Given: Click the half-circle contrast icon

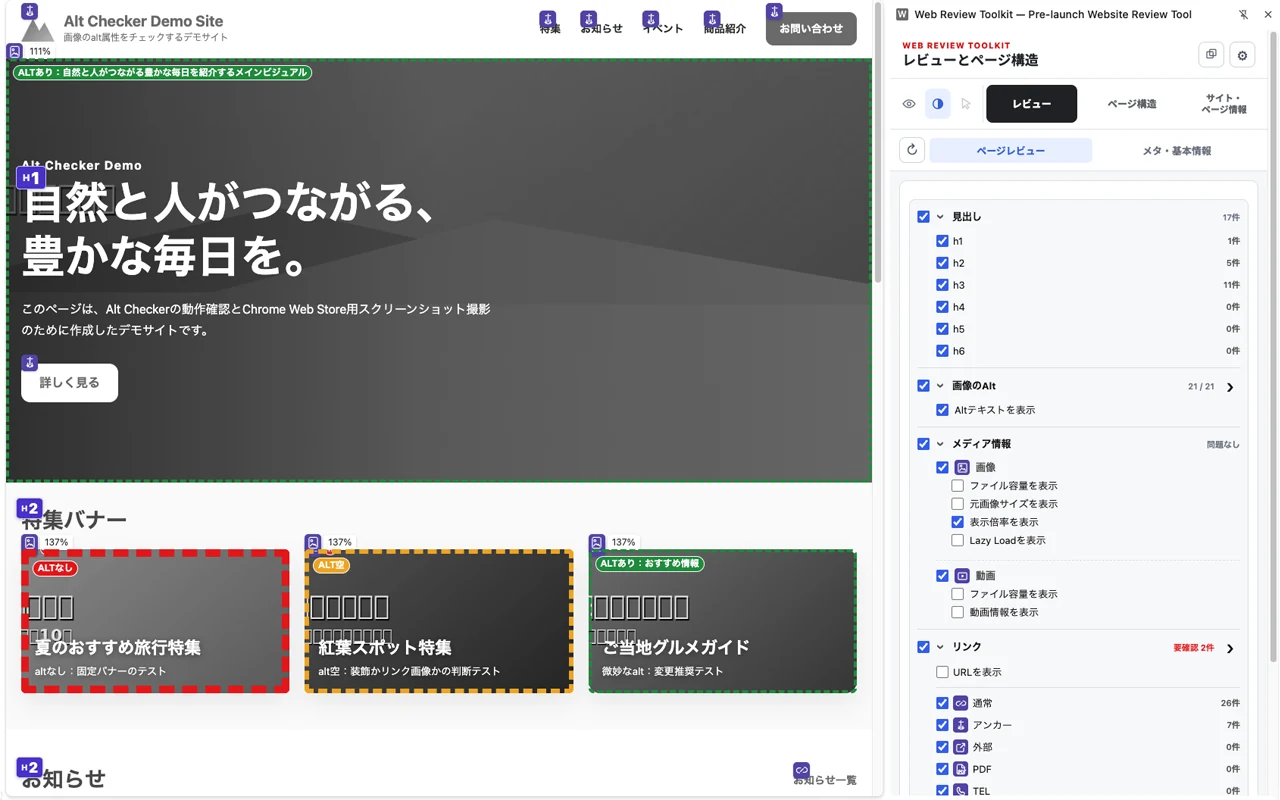Looking at the screenshot, I should point(937,104).
